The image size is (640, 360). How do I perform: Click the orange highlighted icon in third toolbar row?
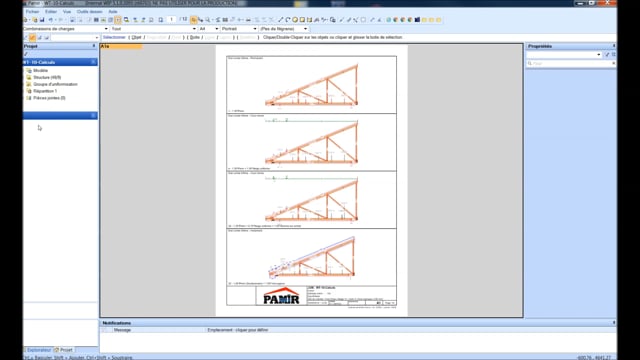[32, 38]
